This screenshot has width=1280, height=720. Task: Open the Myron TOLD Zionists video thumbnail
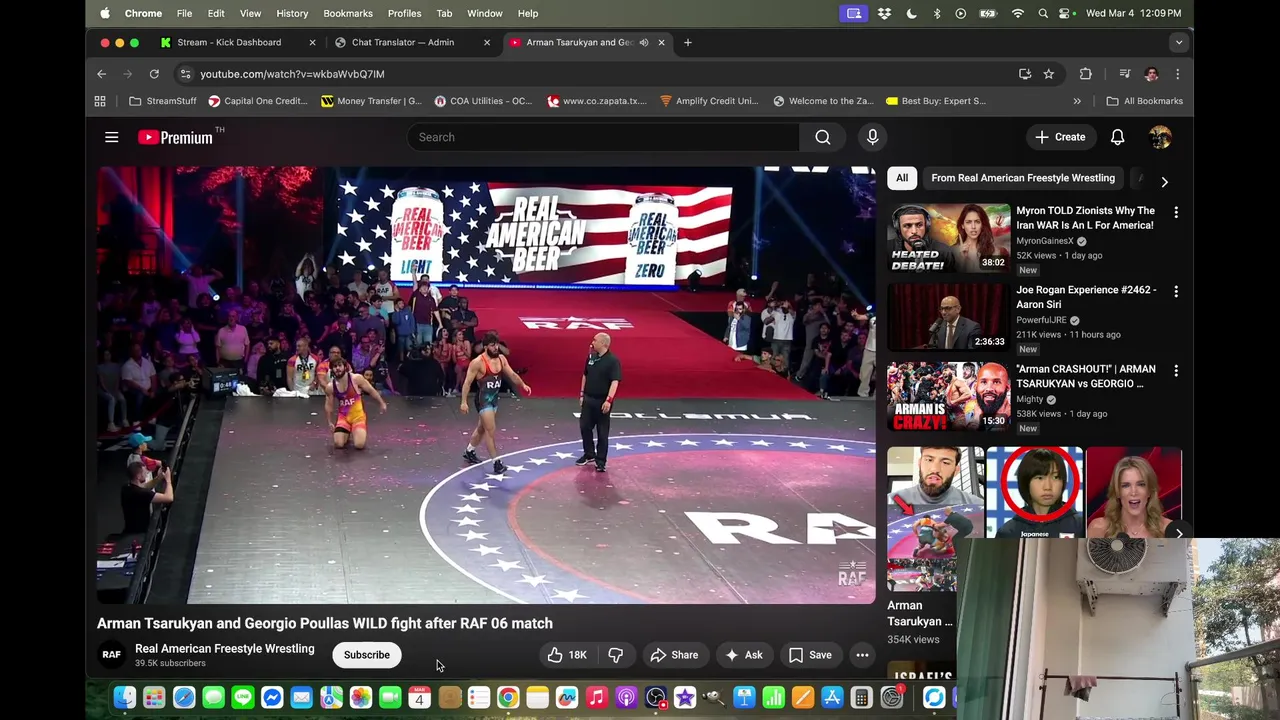[948, 238]
